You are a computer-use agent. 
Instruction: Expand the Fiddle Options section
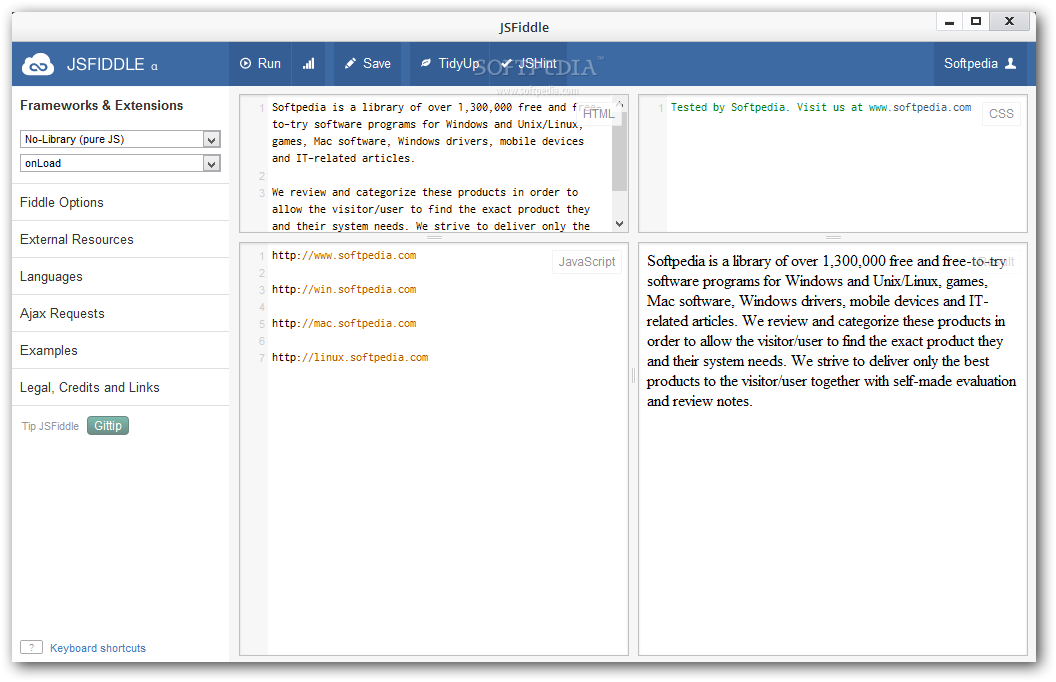120,203
